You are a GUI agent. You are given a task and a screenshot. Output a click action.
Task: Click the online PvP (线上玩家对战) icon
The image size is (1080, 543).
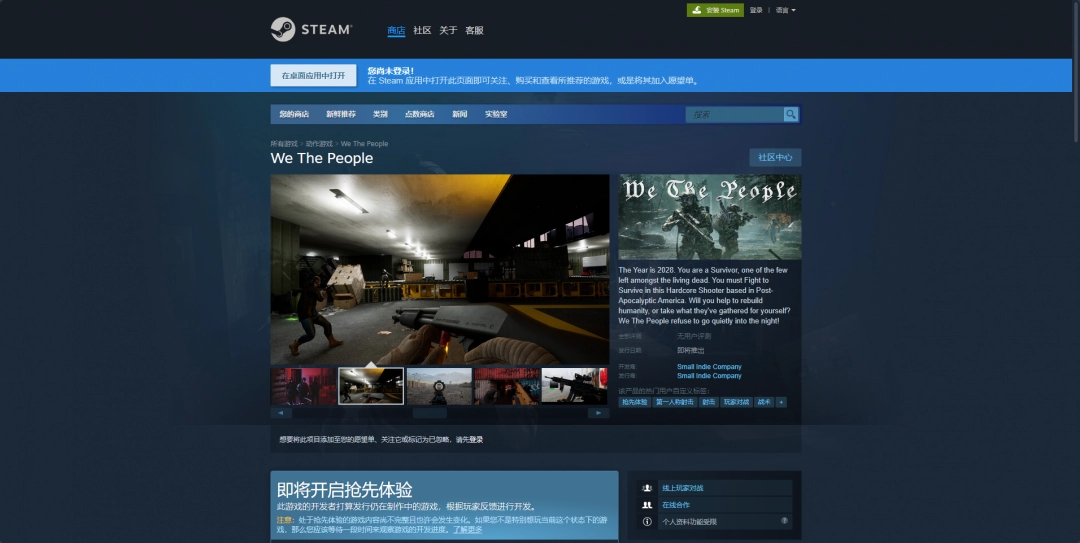[x=647, y=488]
